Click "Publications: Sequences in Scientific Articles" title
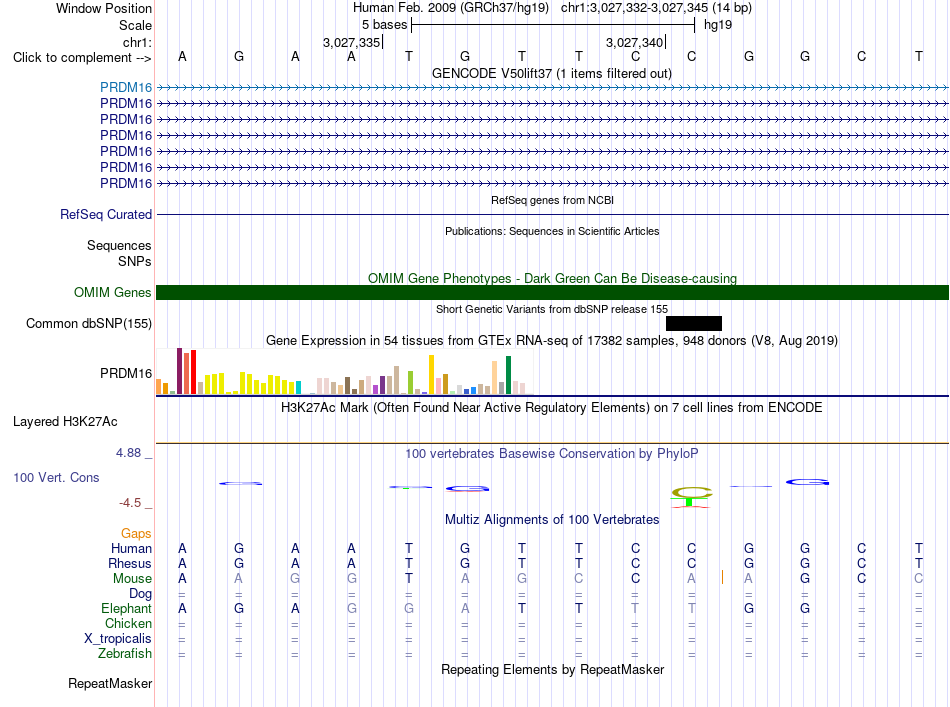The image size is (950, 707). click(x=552, y=231)
